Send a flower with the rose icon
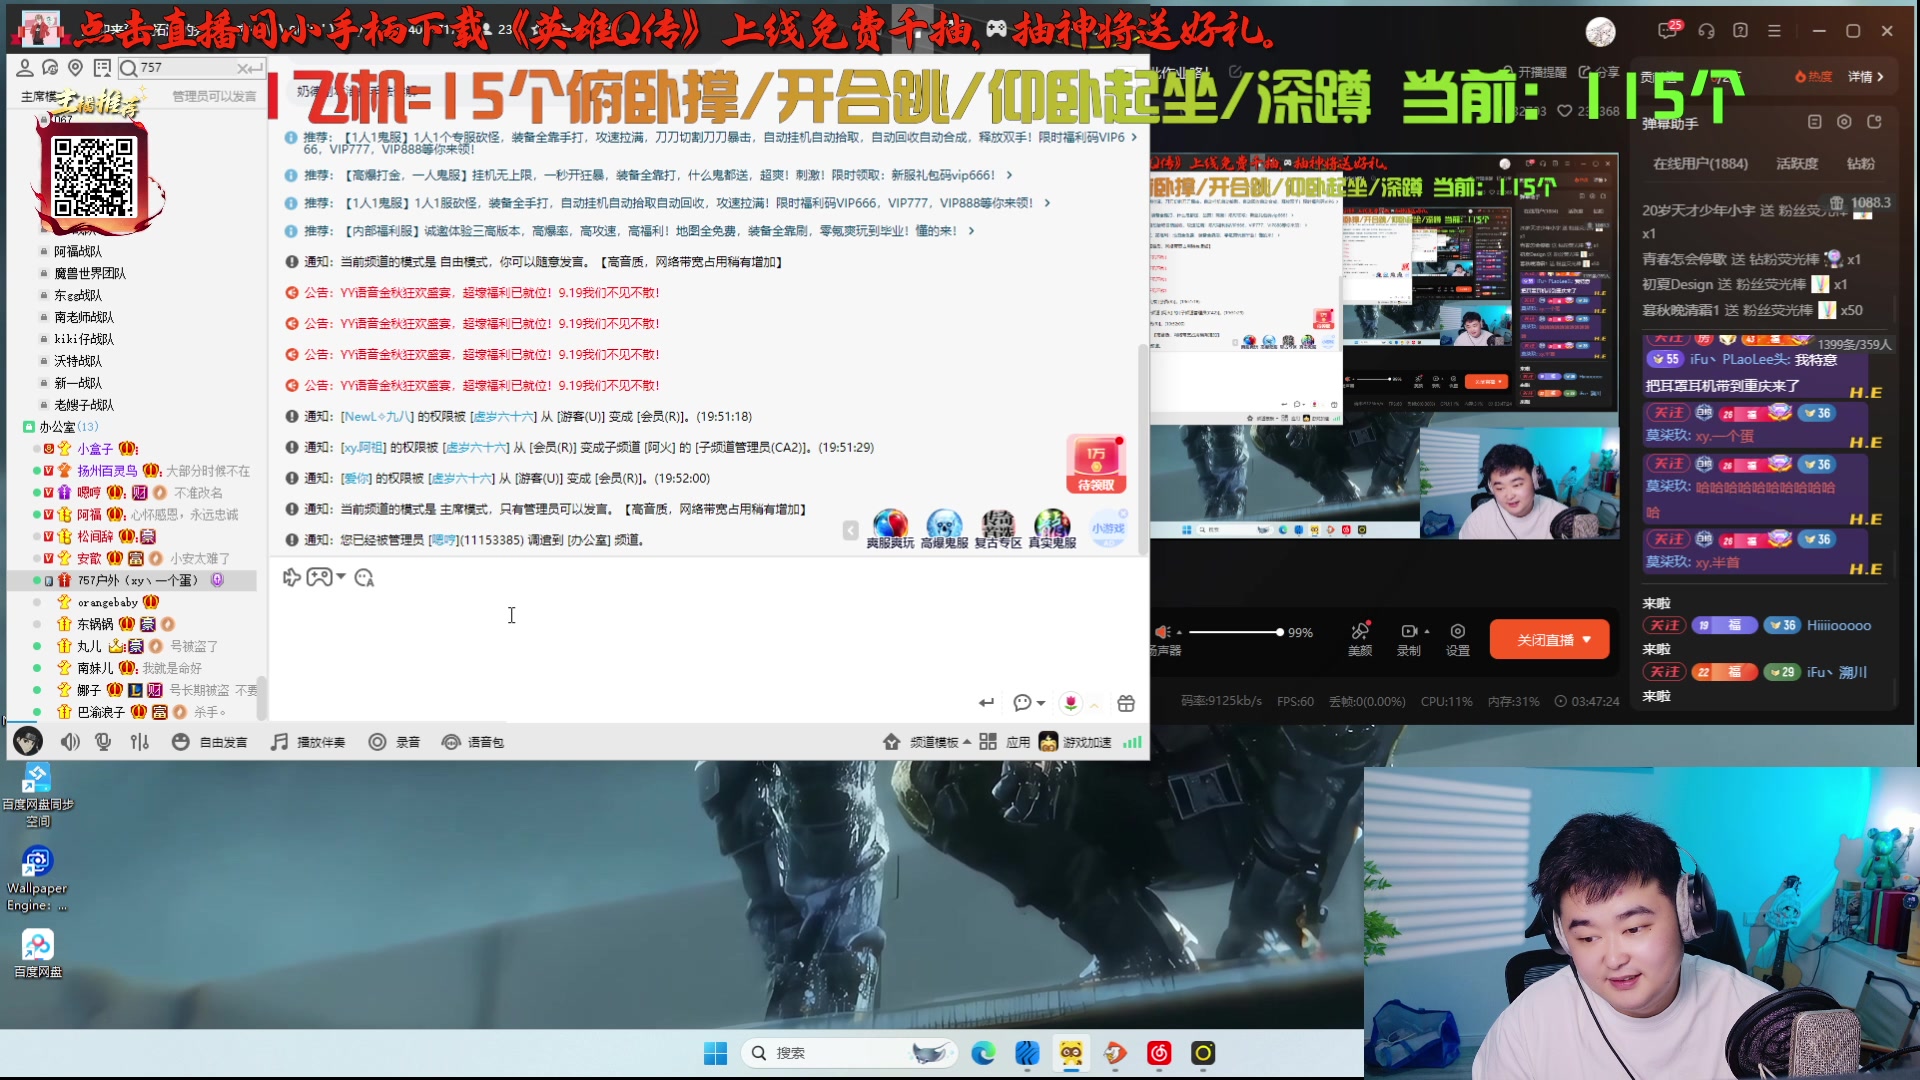The image size is (1920, 1080). coord(1071,703)
